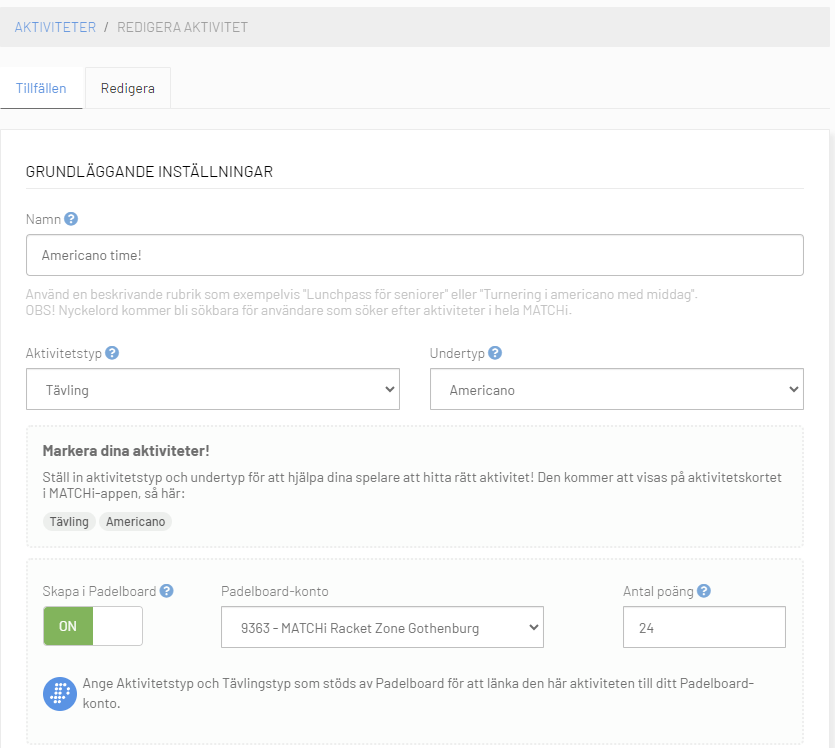Click the round blue Padelboard logo icon
835x748 pixels.
60,694
